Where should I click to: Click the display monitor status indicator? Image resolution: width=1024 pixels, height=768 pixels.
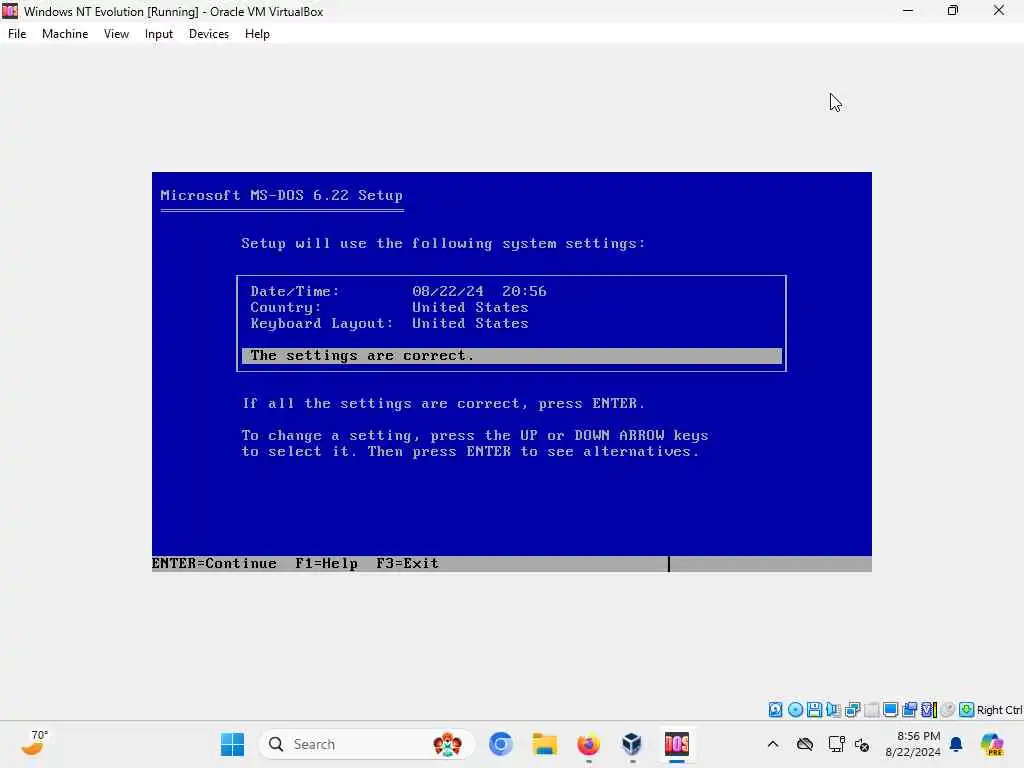click(x=890, y=710)
